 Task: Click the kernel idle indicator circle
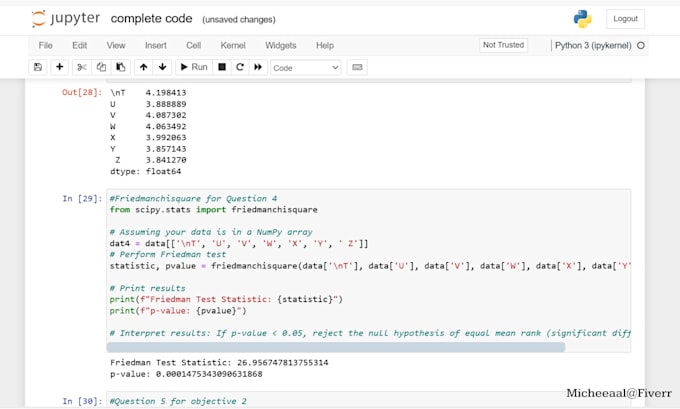coord(641,46)
